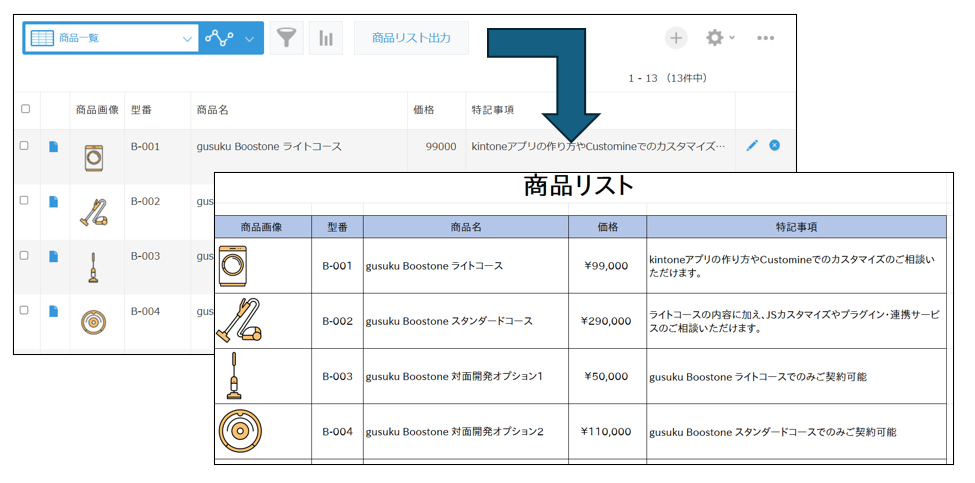
Task: Open record details icon for B-003
Action: tap(53, 256)
